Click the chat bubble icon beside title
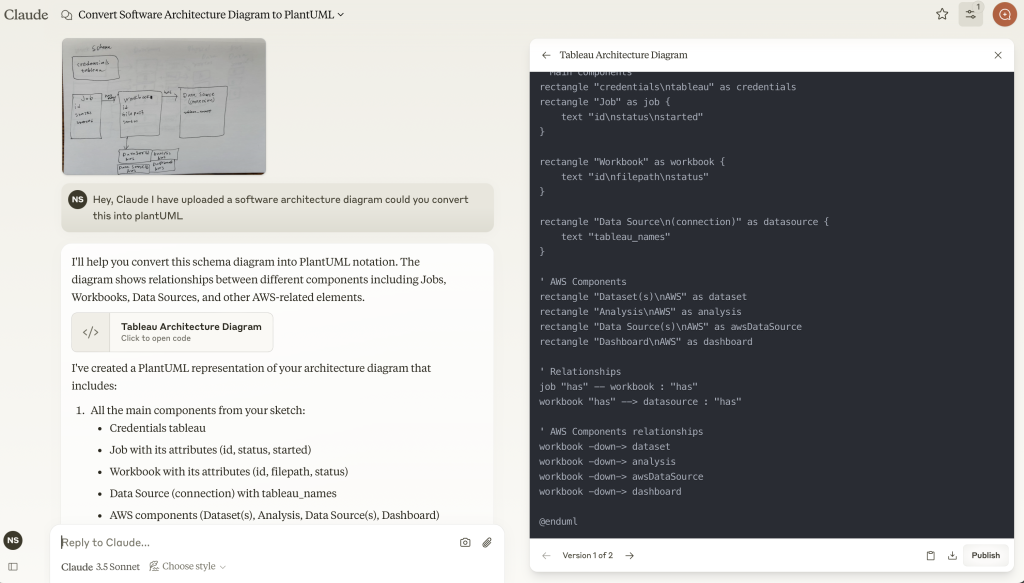The height and width of the screenshot is (583, 1024). point(66,15)
